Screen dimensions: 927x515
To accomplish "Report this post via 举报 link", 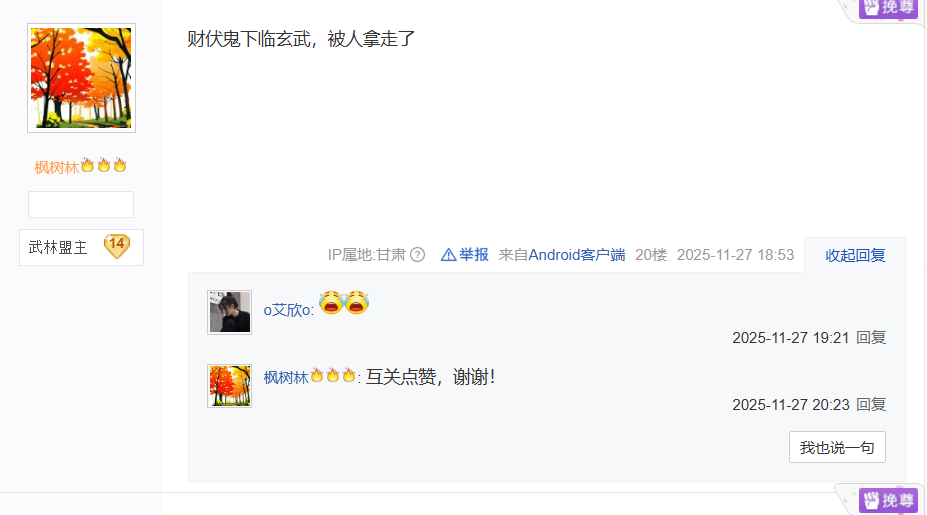I will tap(474, 255).
